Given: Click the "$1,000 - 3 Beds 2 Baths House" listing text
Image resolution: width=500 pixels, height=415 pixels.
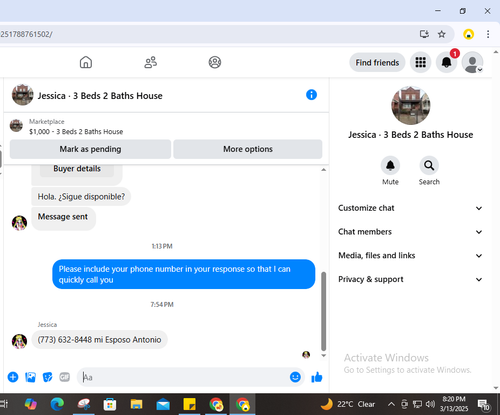Looking at the screenshot, I should pos(76,132).
